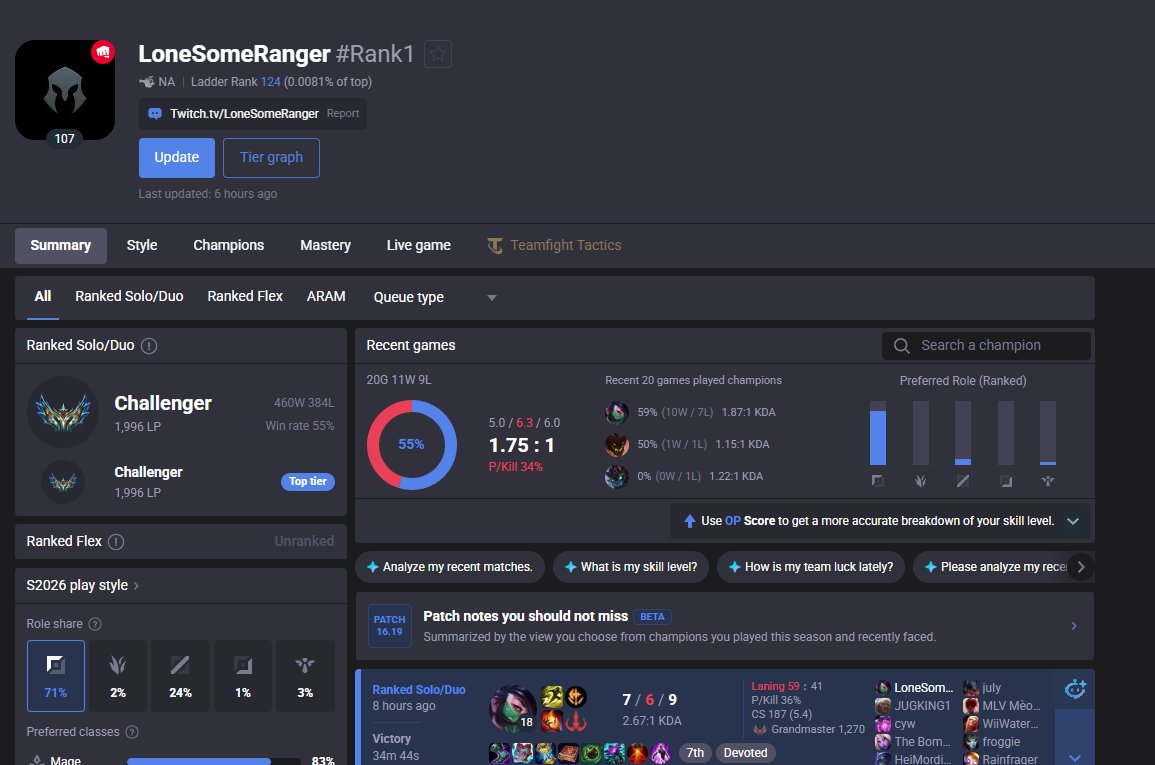Click Analyze my recent matches prompt
1155x765 pixels.
pyautogui.click(x=449, y=567)
